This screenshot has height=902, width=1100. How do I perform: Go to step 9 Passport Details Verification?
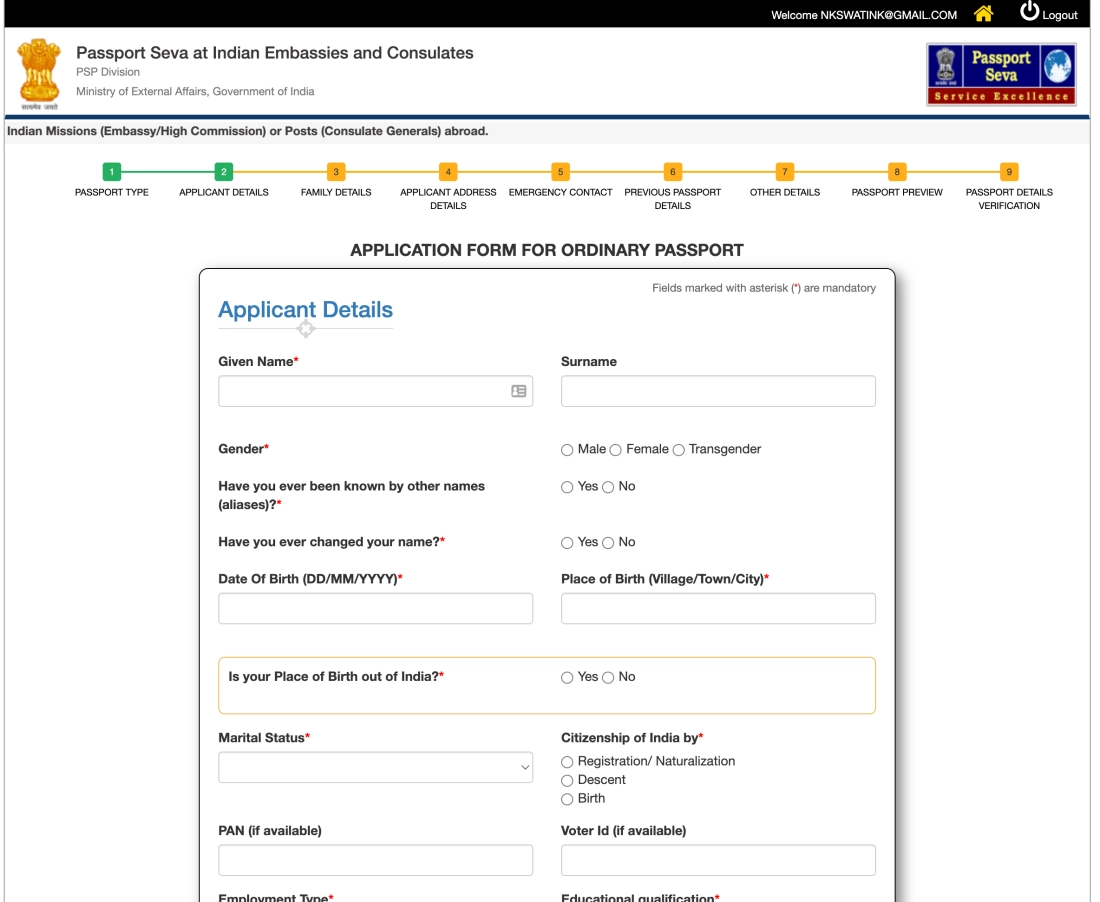coord(1010,172)
